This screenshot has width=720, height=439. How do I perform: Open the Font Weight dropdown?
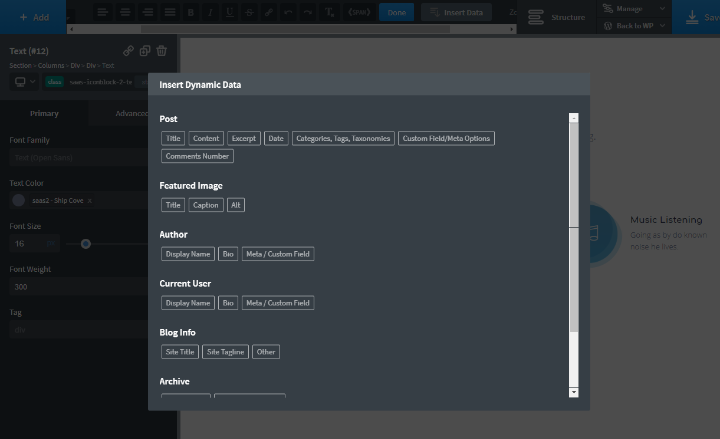pos(78,287)
